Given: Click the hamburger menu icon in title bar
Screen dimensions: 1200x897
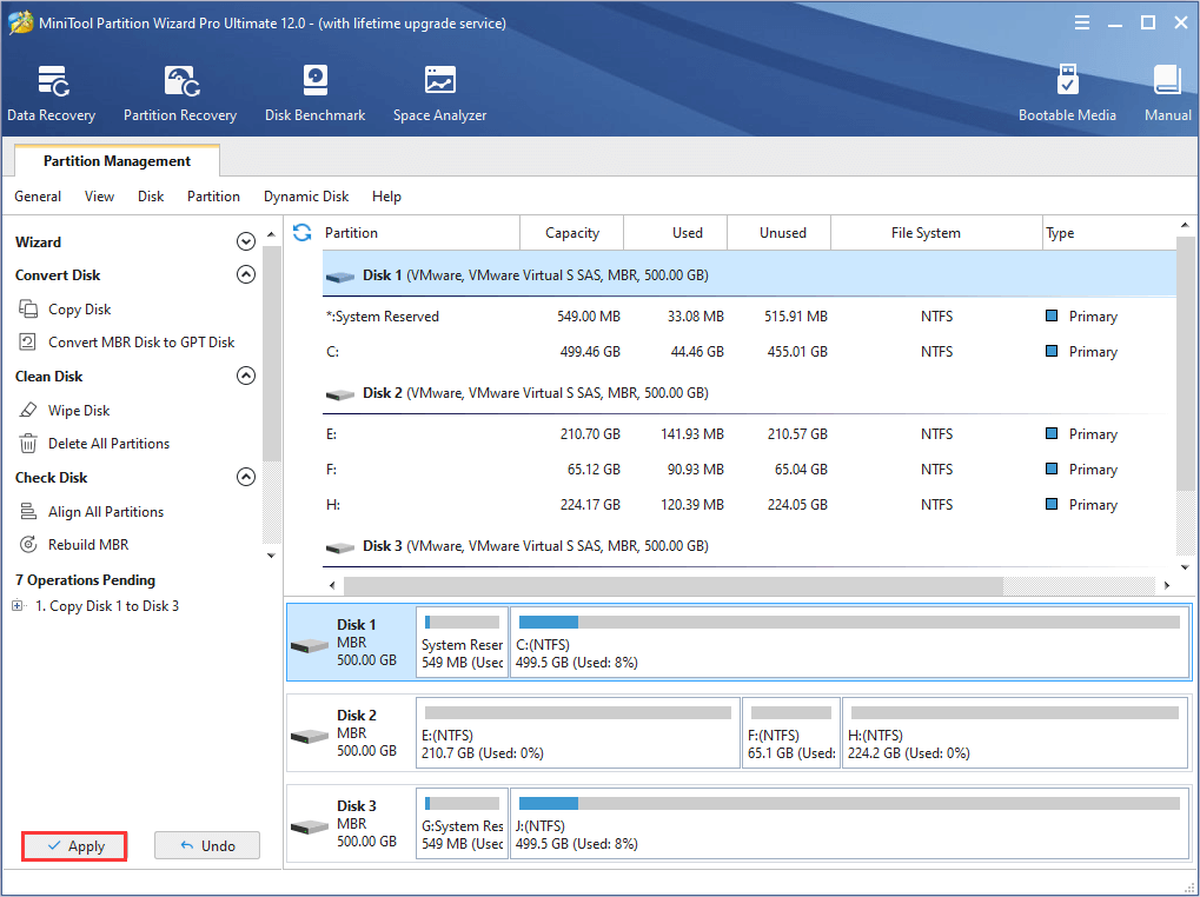Looking at the screenshot, I should 1082,22.
